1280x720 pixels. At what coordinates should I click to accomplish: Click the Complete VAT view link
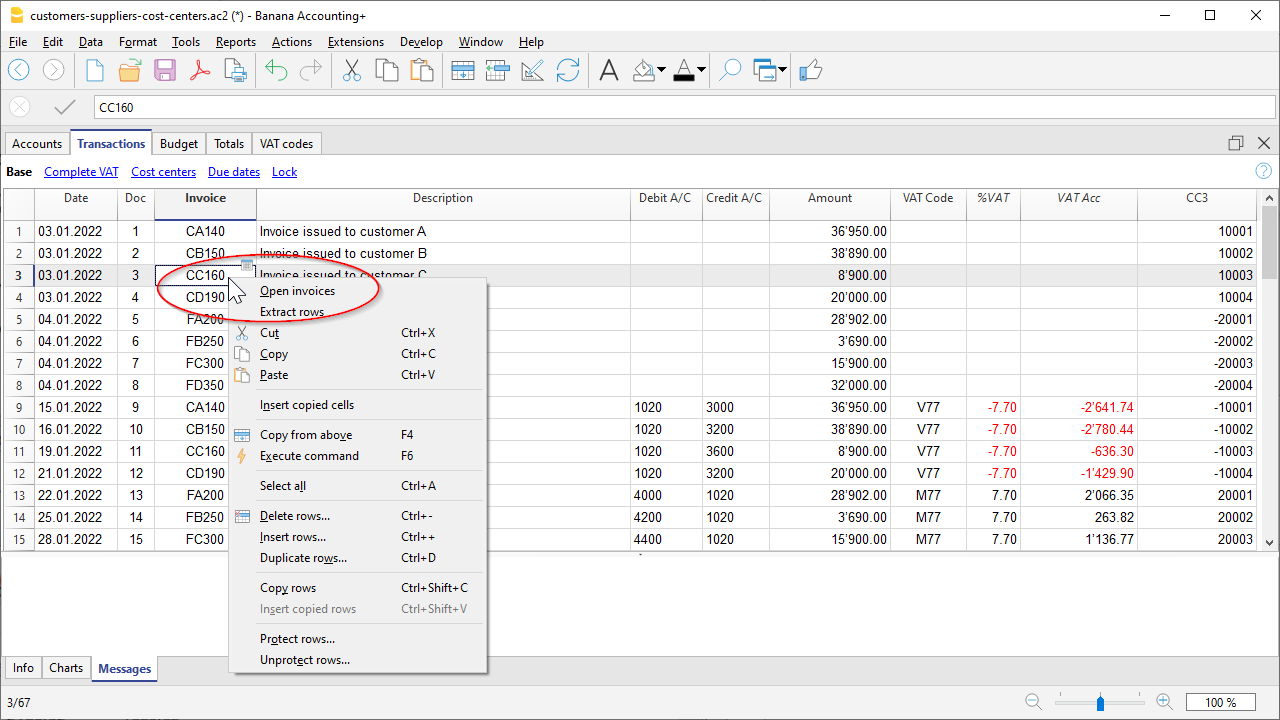click(x=81, y=172)
